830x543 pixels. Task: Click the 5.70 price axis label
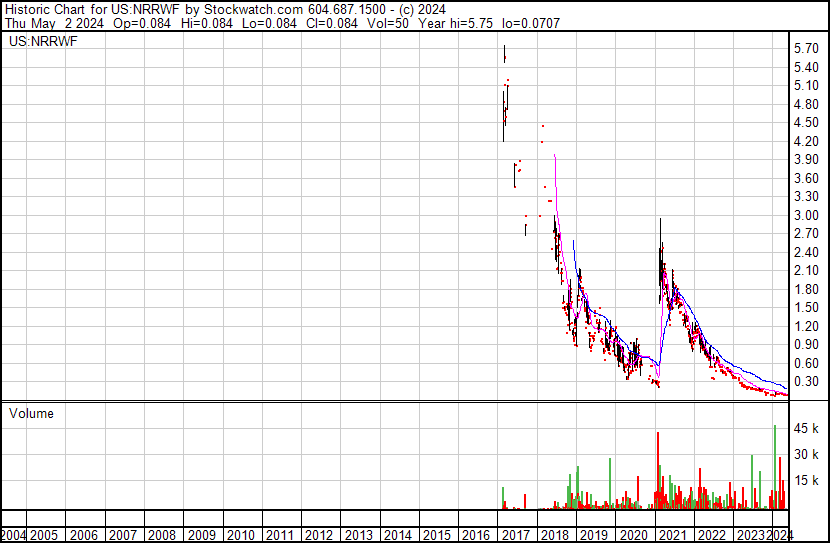tap(806, 49)
